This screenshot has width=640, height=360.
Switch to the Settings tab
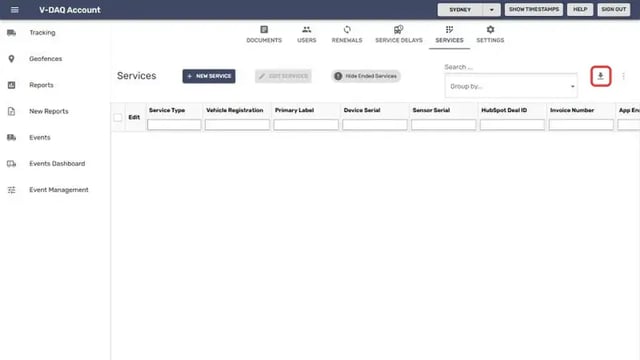(x=490, y=35)
